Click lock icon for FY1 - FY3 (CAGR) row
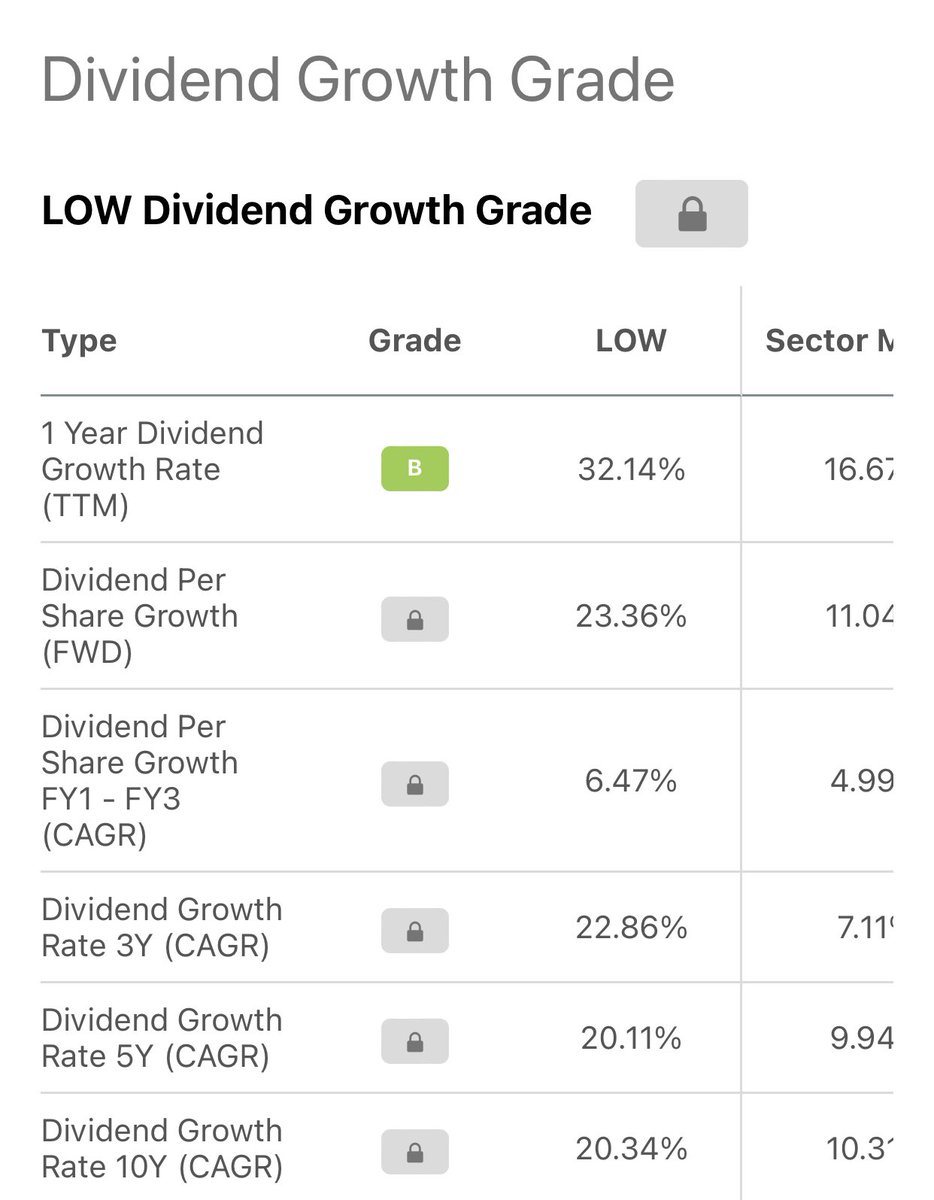The width and height of the screenshot is (934, 1200). (415, 784)
